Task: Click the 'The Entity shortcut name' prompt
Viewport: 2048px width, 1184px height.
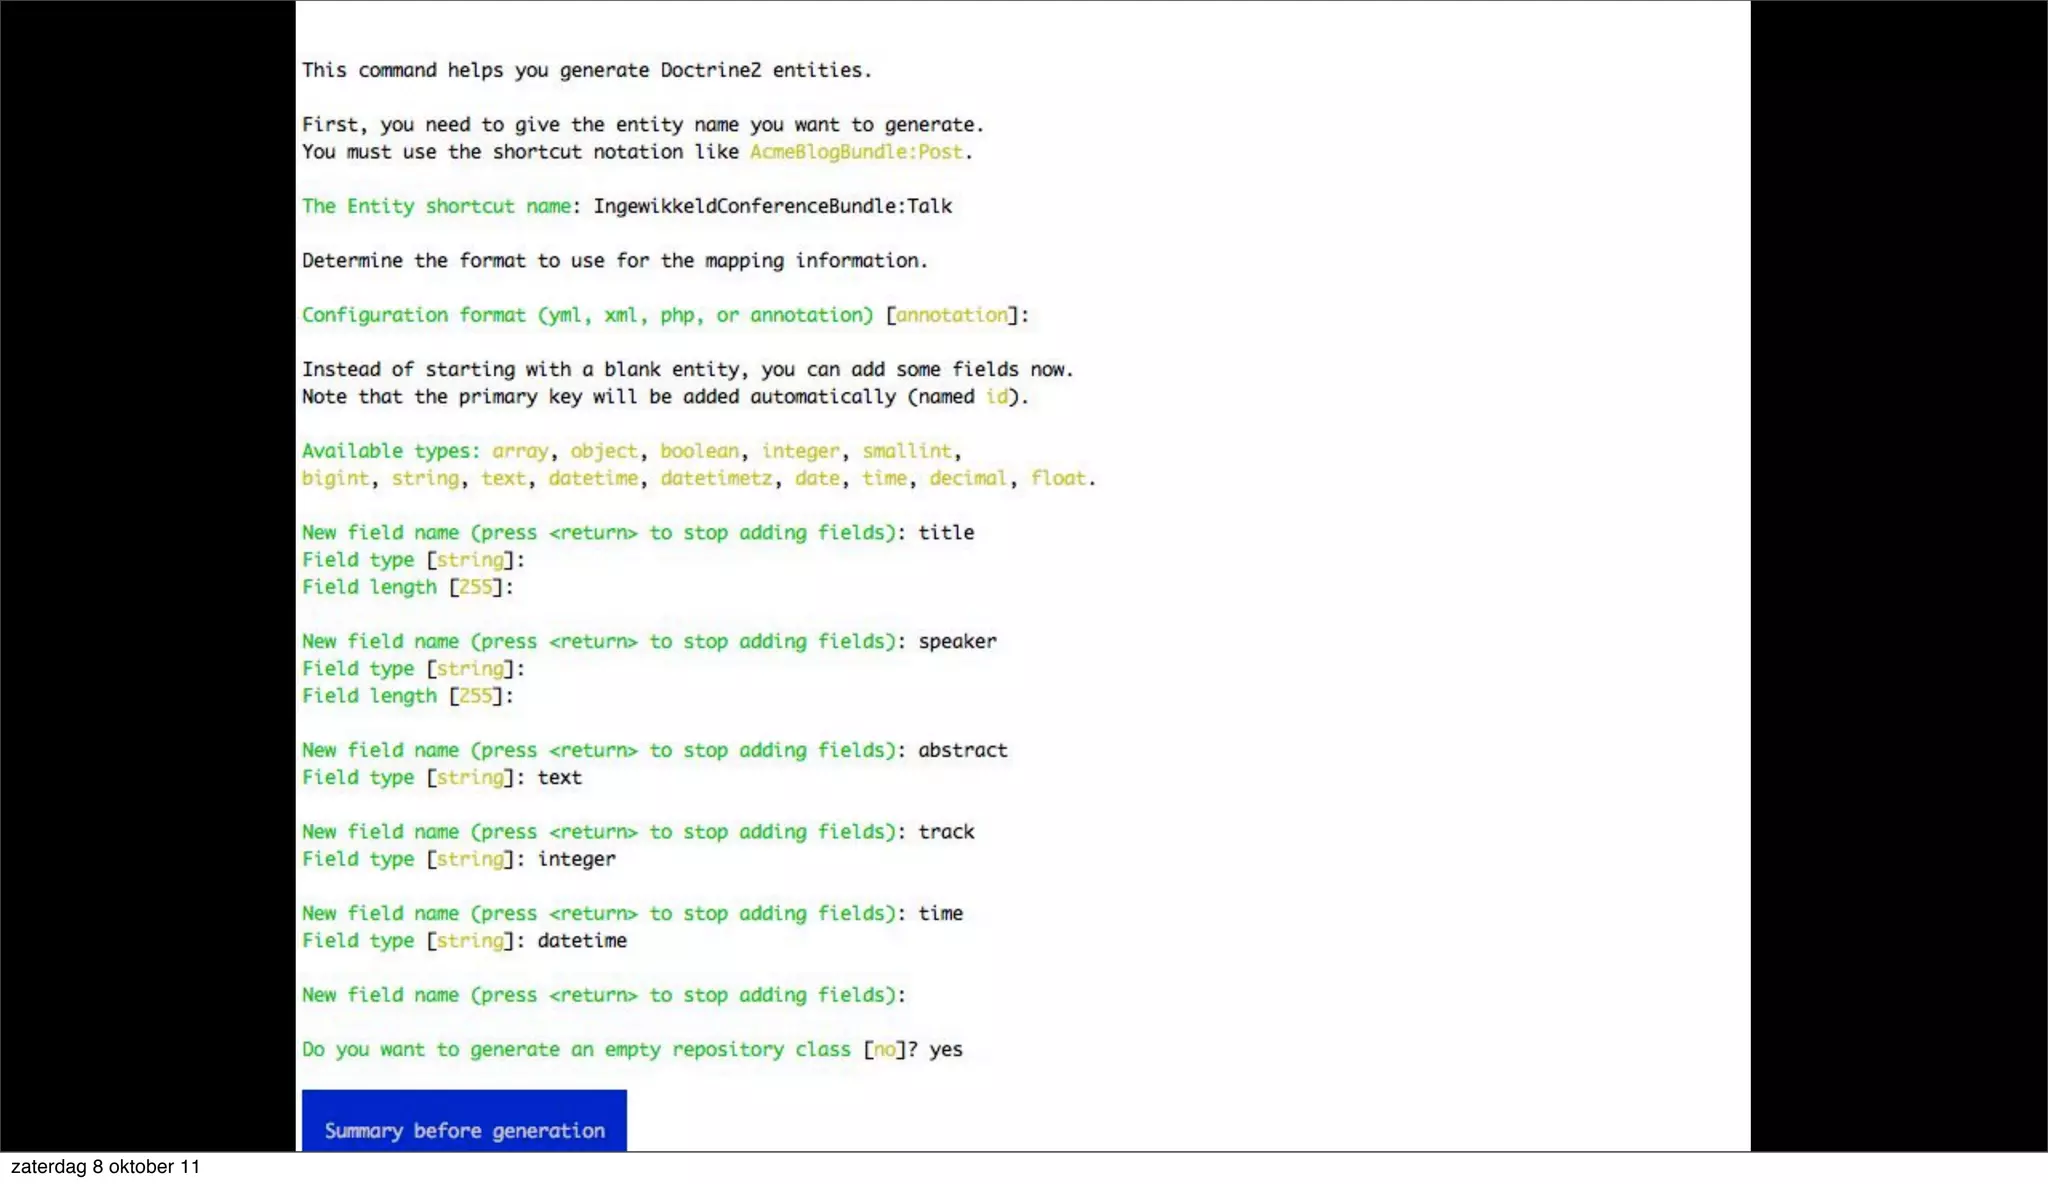Action: click(x=436, y=206)
